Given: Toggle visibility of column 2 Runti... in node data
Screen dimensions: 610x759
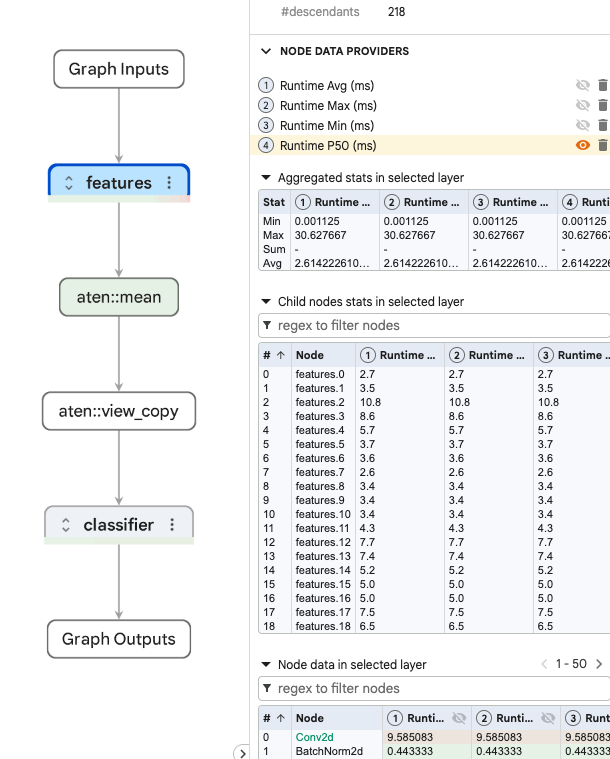Looking at the screenshot, I should click(548, 718).
